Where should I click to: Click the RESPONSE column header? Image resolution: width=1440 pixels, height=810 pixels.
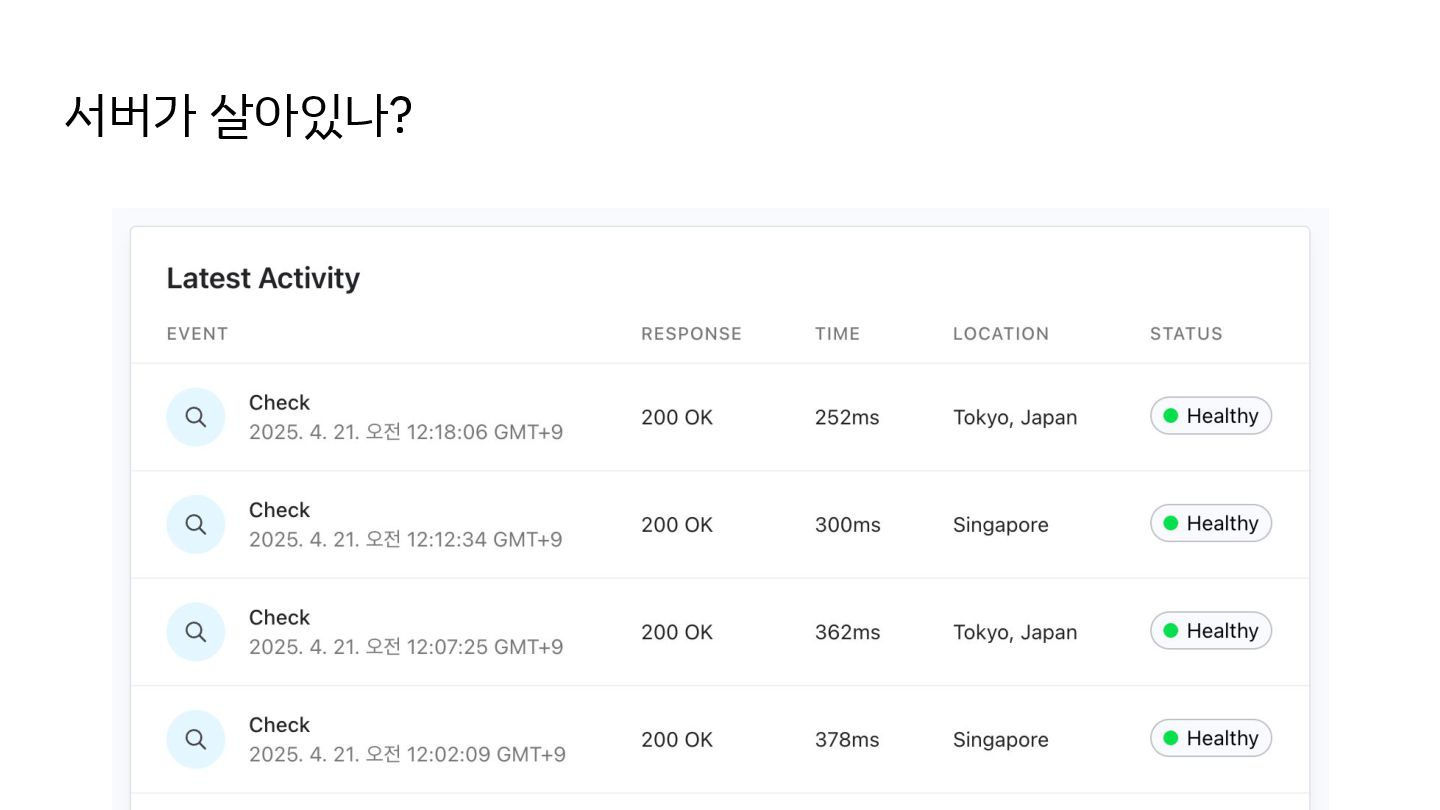pos(691,334)
